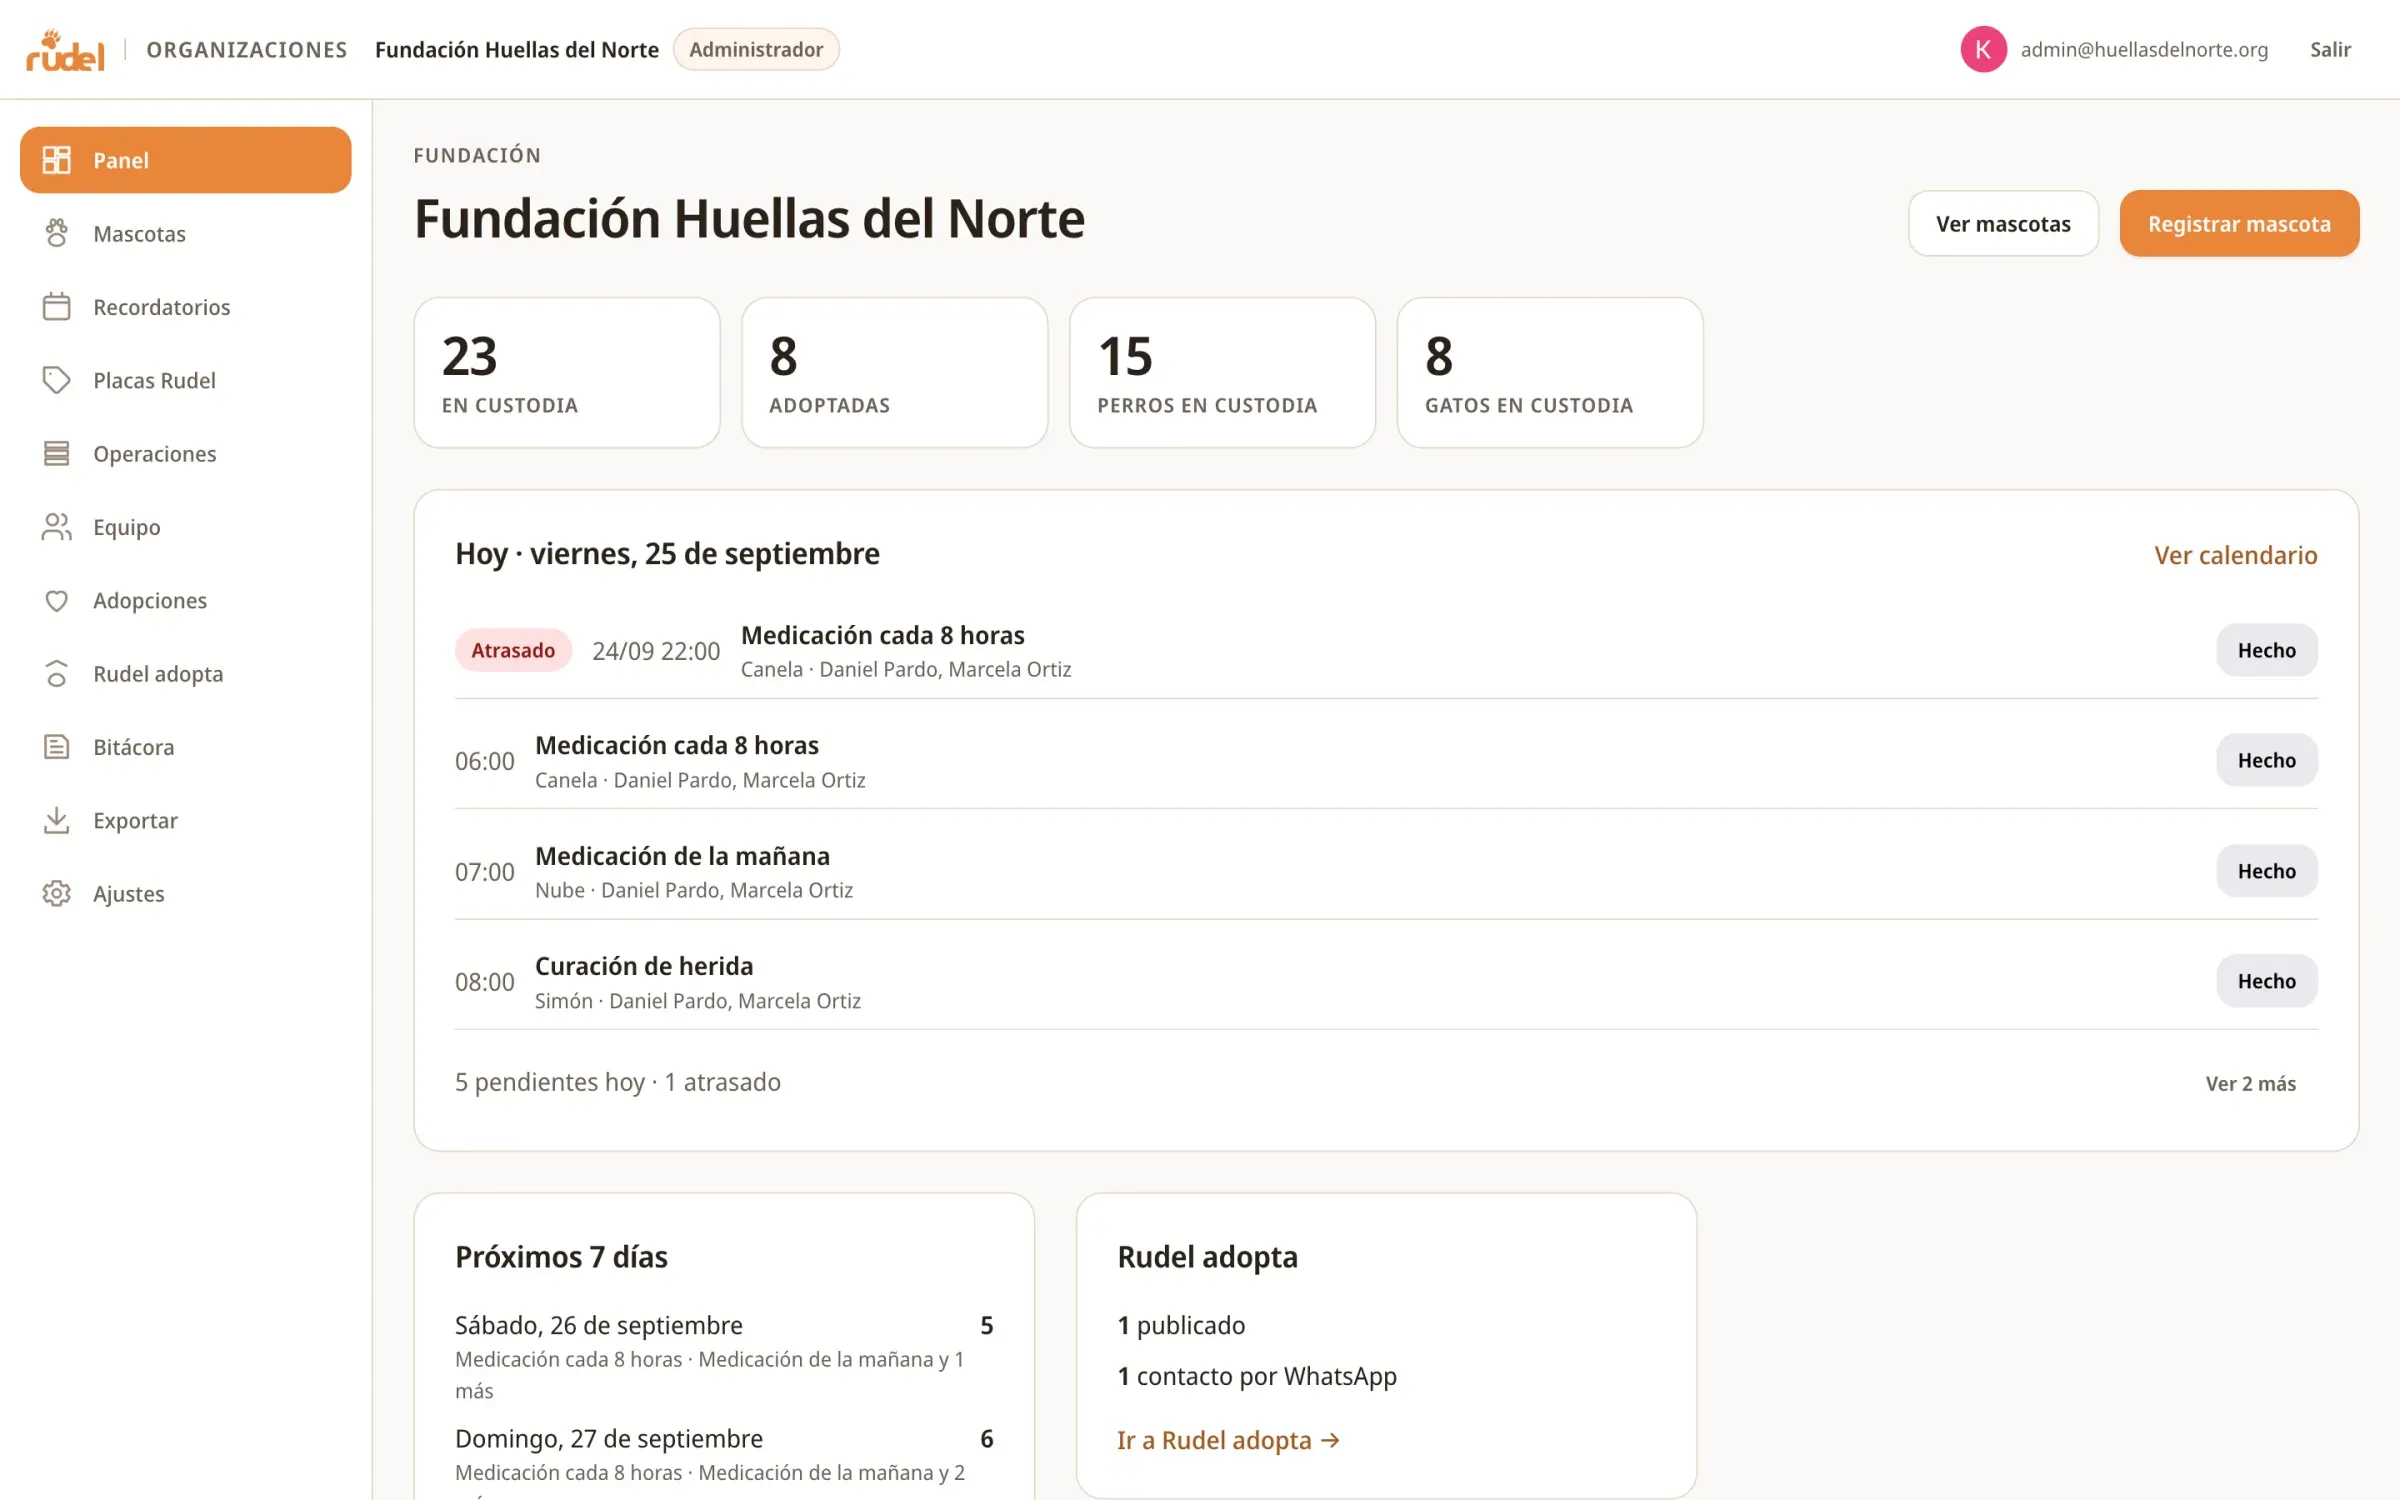Mark Medicación de la mañana as Hecho
2400x1500 pixels.
[2266, 871]
